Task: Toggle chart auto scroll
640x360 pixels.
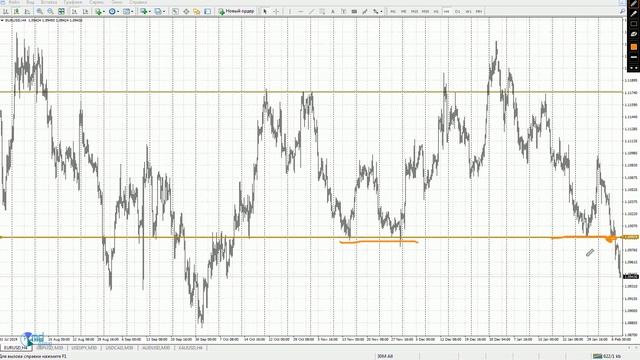Action: [x=74, y=11]
